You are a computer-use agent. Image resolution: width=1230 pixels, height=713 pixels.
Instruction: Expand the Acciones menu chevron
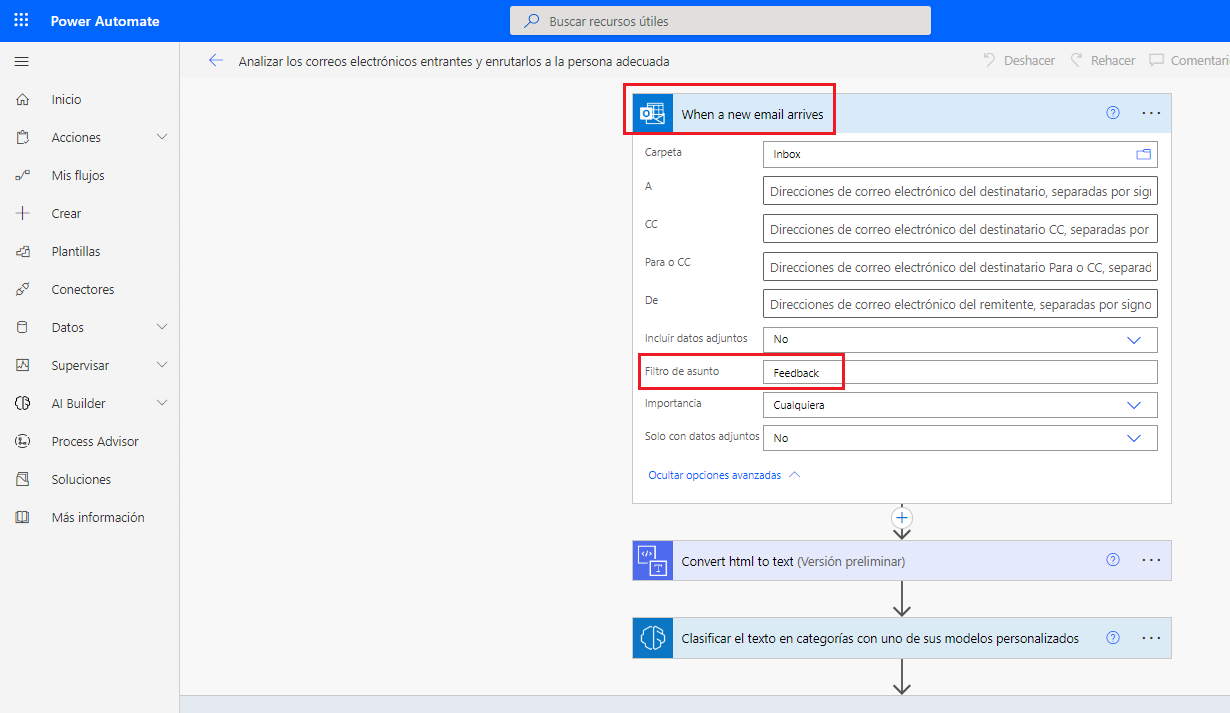coord(162,137)
